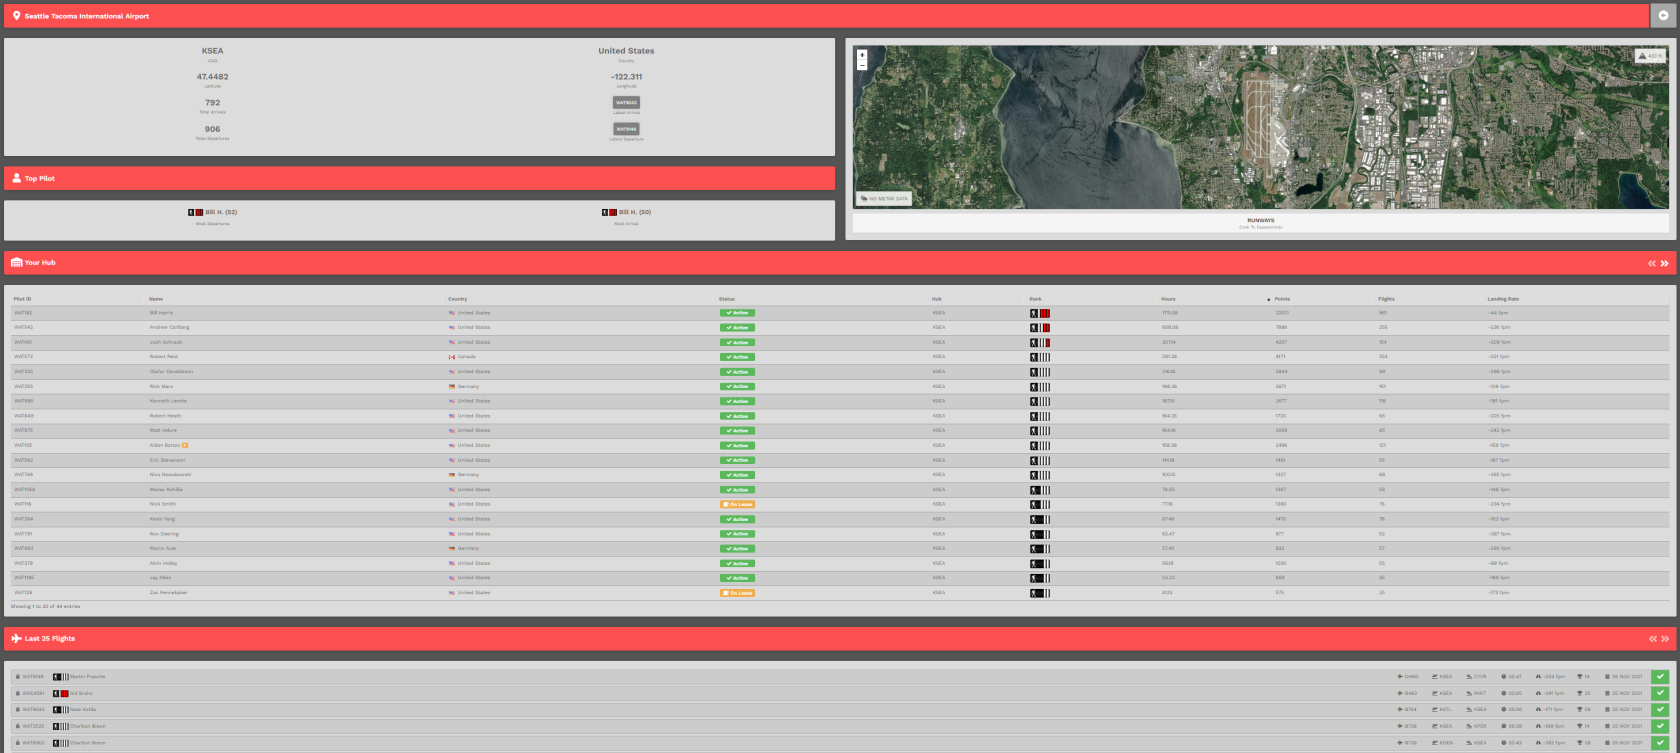Click Canada flag in Robert Reid row
1680x753 pixels.
pyautogui.click(x=452, y=357)
